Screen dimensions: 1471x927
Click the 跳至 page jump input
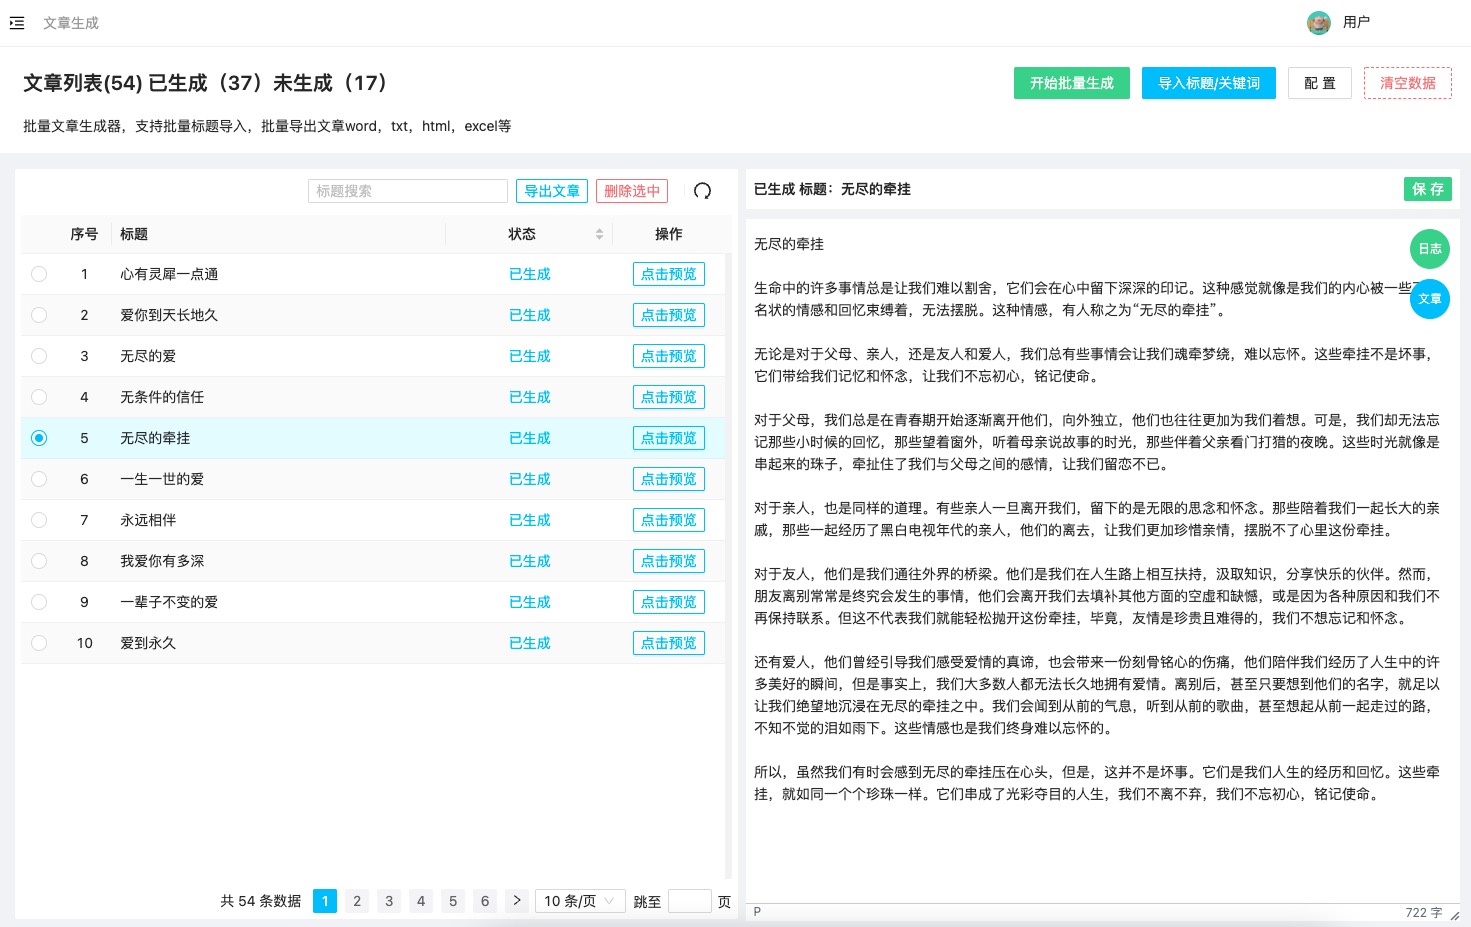[689, 901]
